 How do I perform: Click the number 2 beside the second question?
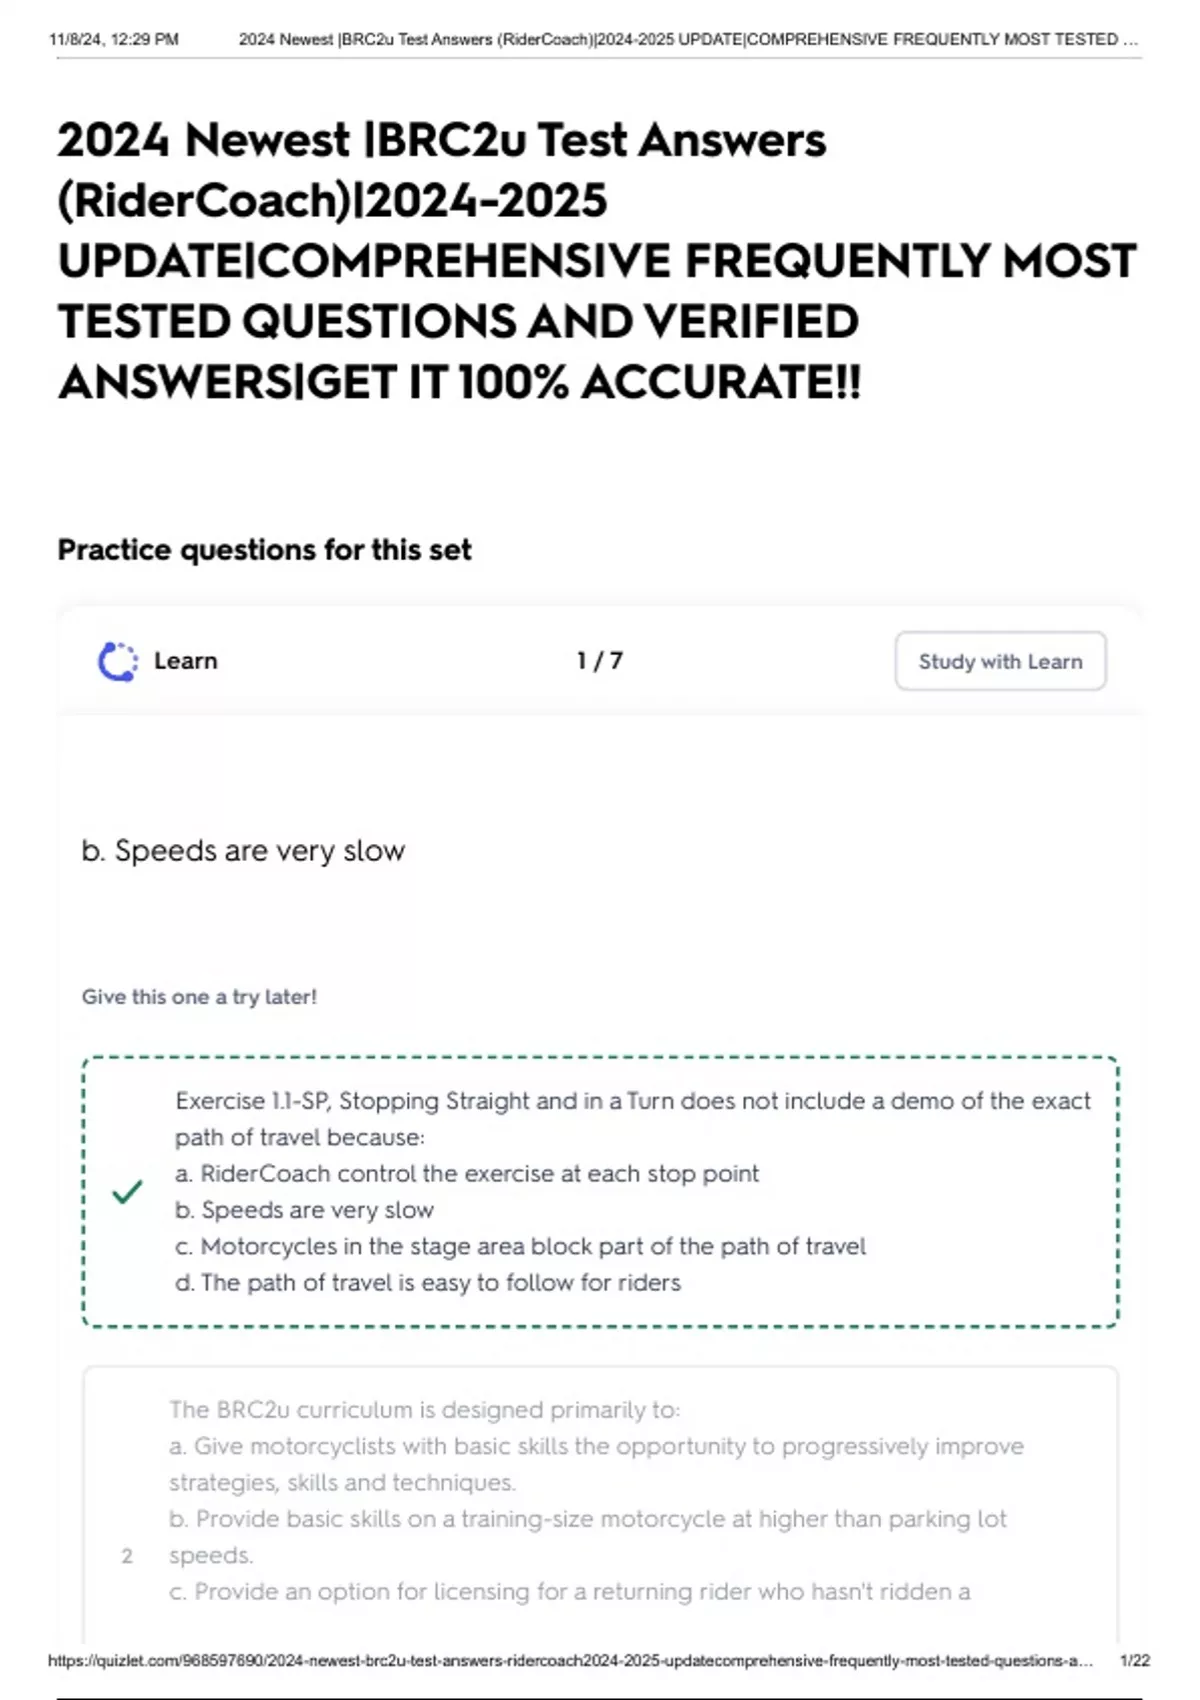click(x=127, y=1556)
